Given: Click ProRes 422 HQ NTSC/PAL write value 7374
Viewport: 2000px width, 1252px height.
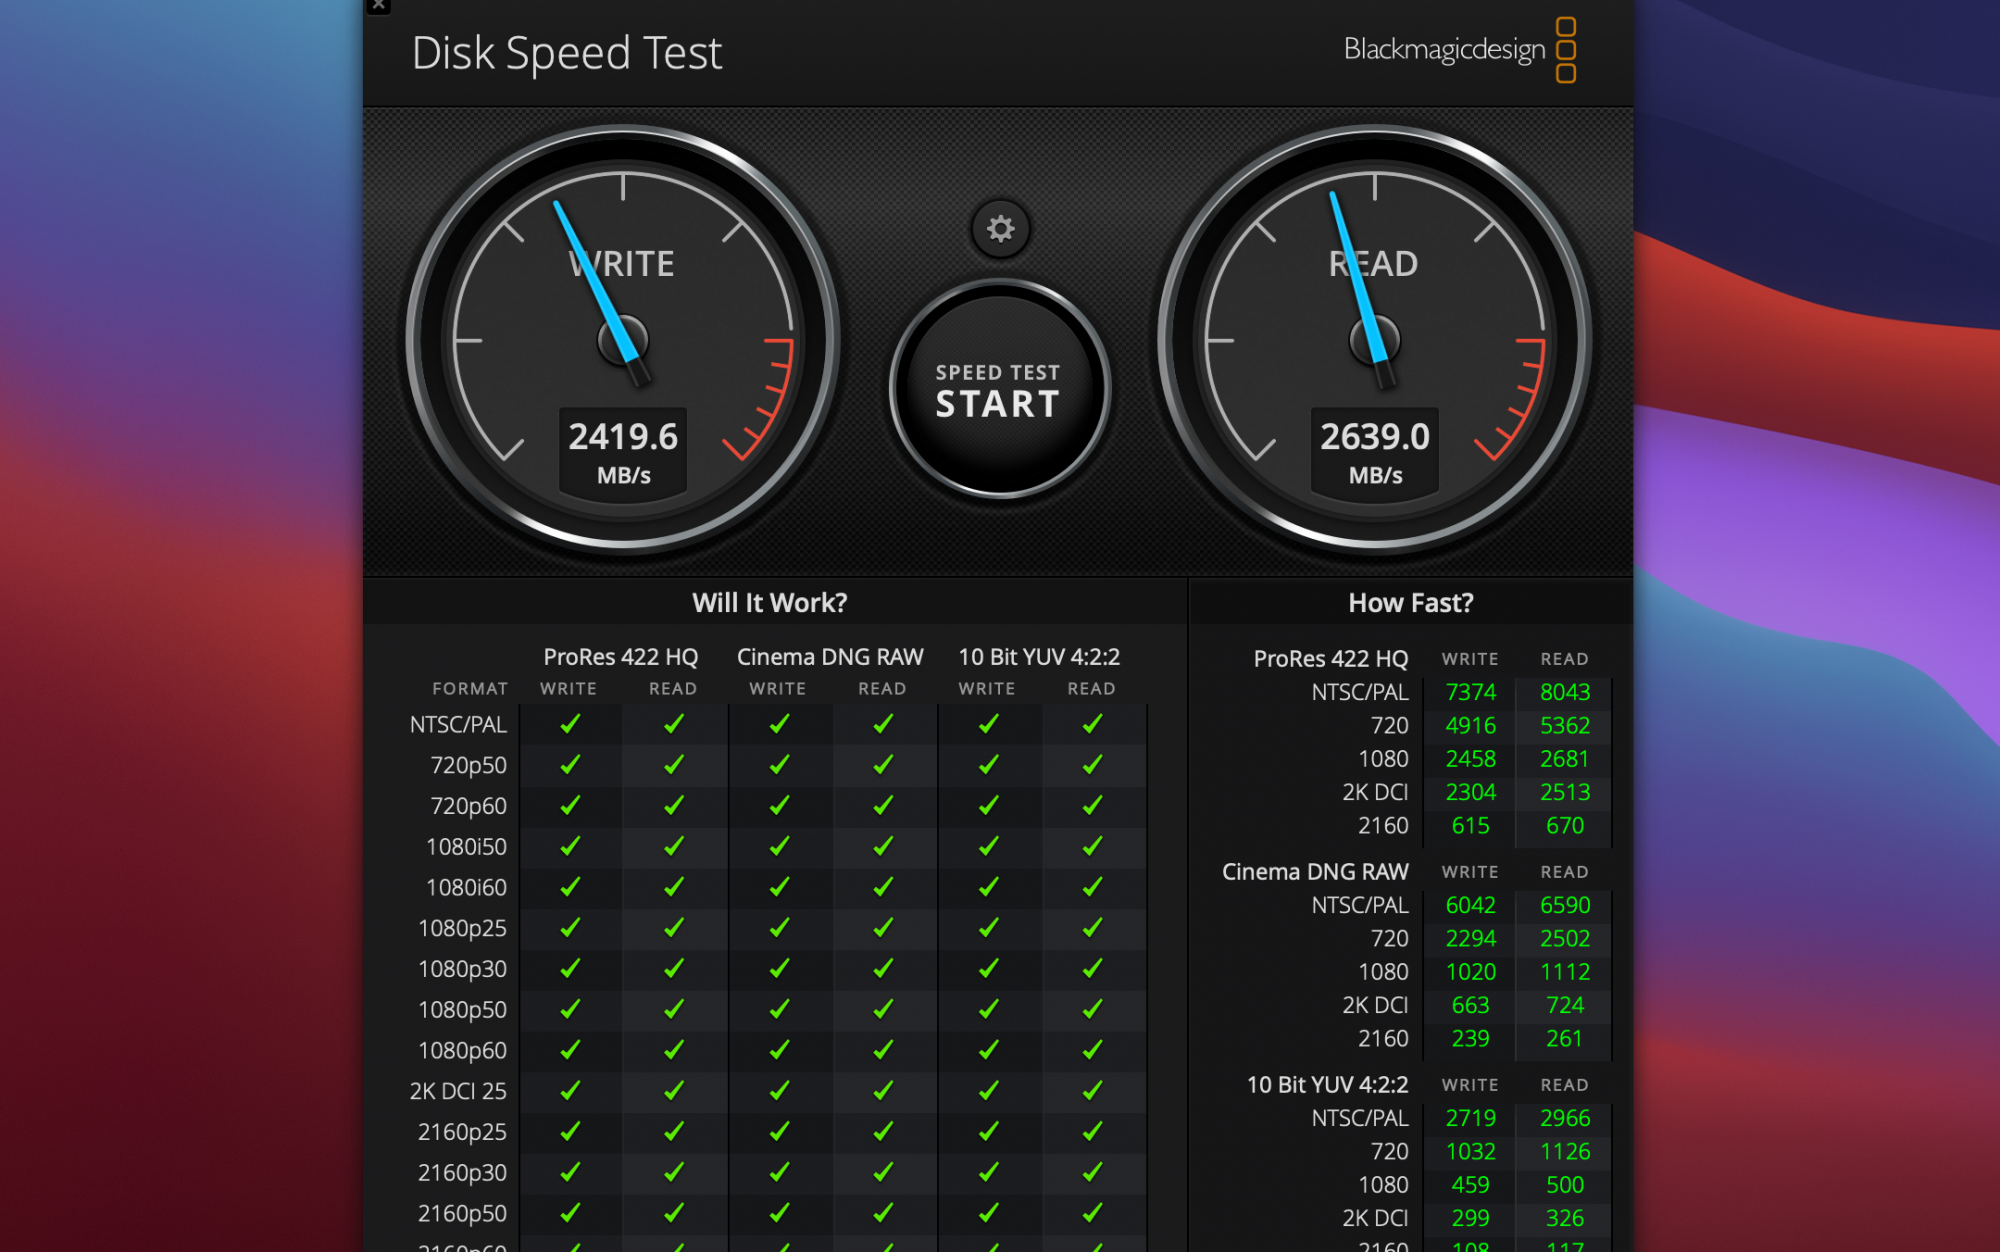Looking at the screenshot, I should (1470, 692).
